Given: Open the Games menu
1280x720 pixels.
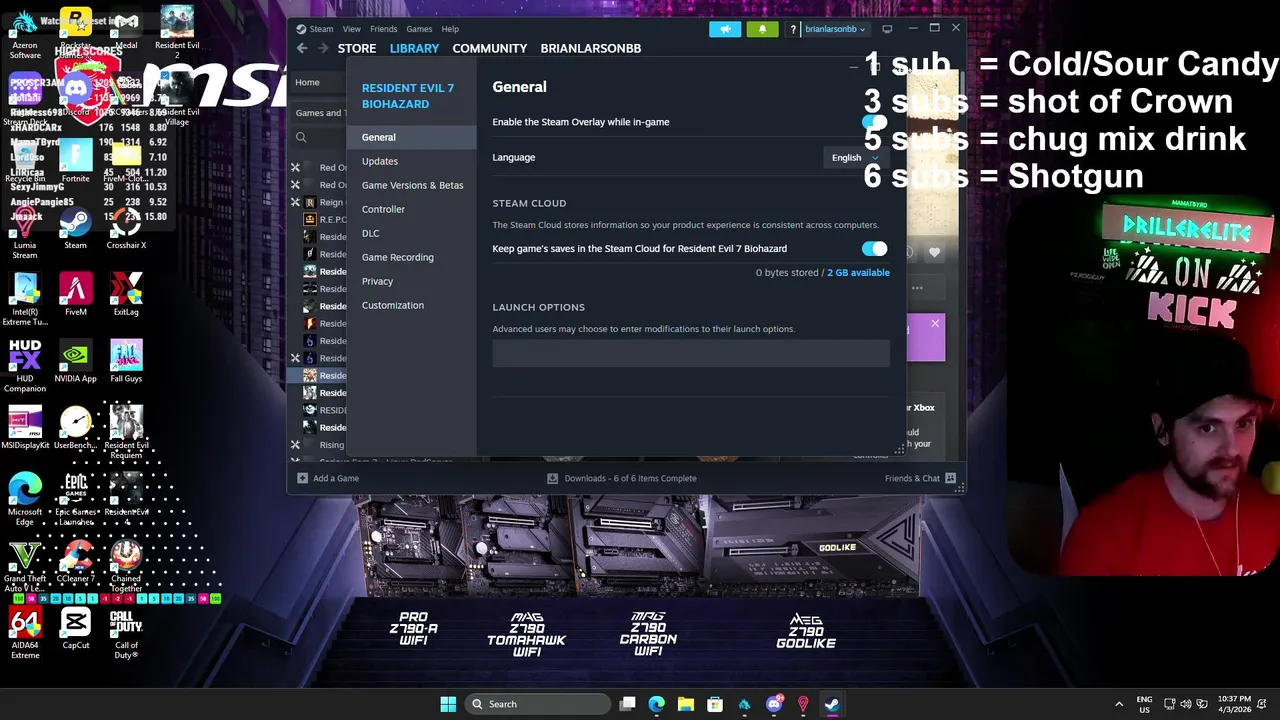Looking at the screenshot, I should [x=419, y=29].
